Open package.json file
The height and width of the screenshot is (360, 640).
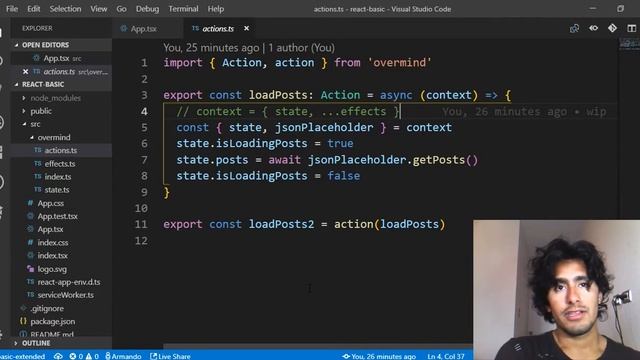(x=52, y=322)
